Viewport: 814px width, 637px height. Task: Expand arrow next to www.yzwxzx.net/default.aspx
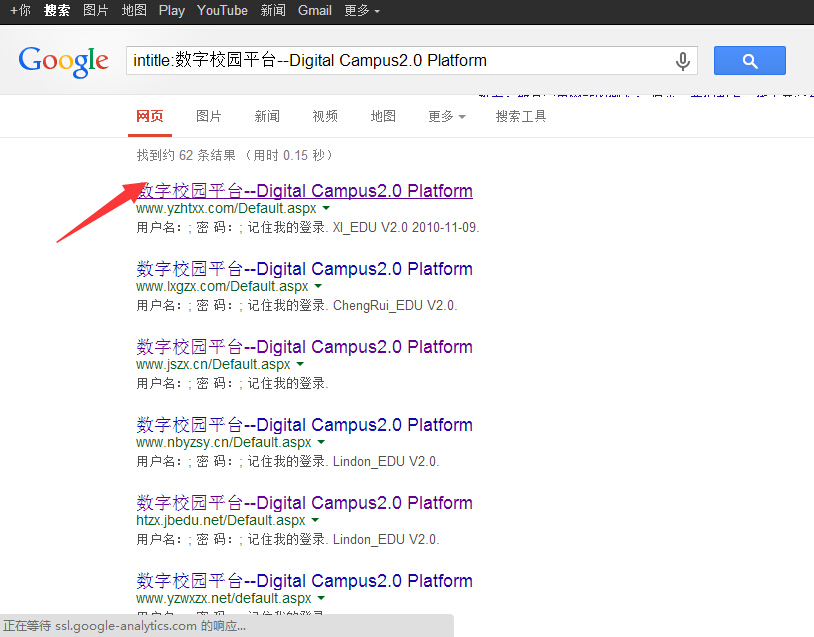tap(321, 598)
